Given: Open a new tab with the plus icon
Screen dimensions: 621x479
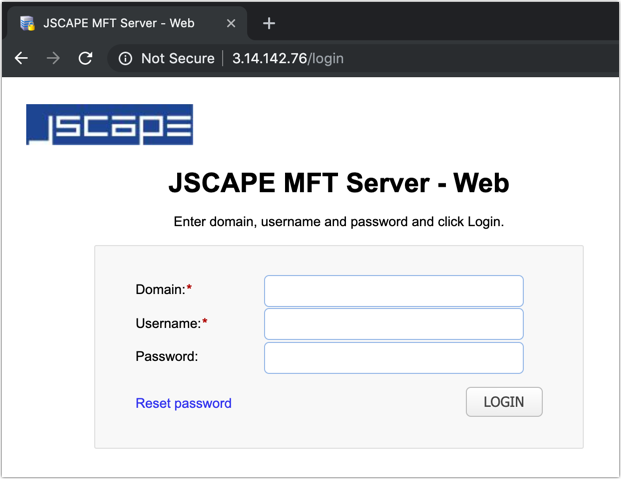Looking at the screenshot, I should coord(269,23).
